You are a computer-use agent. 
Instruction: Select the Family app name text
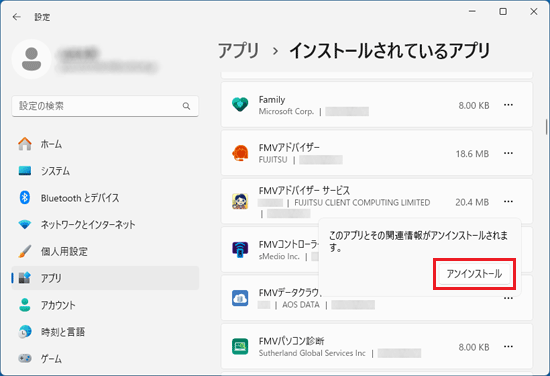tap(272, 100)
